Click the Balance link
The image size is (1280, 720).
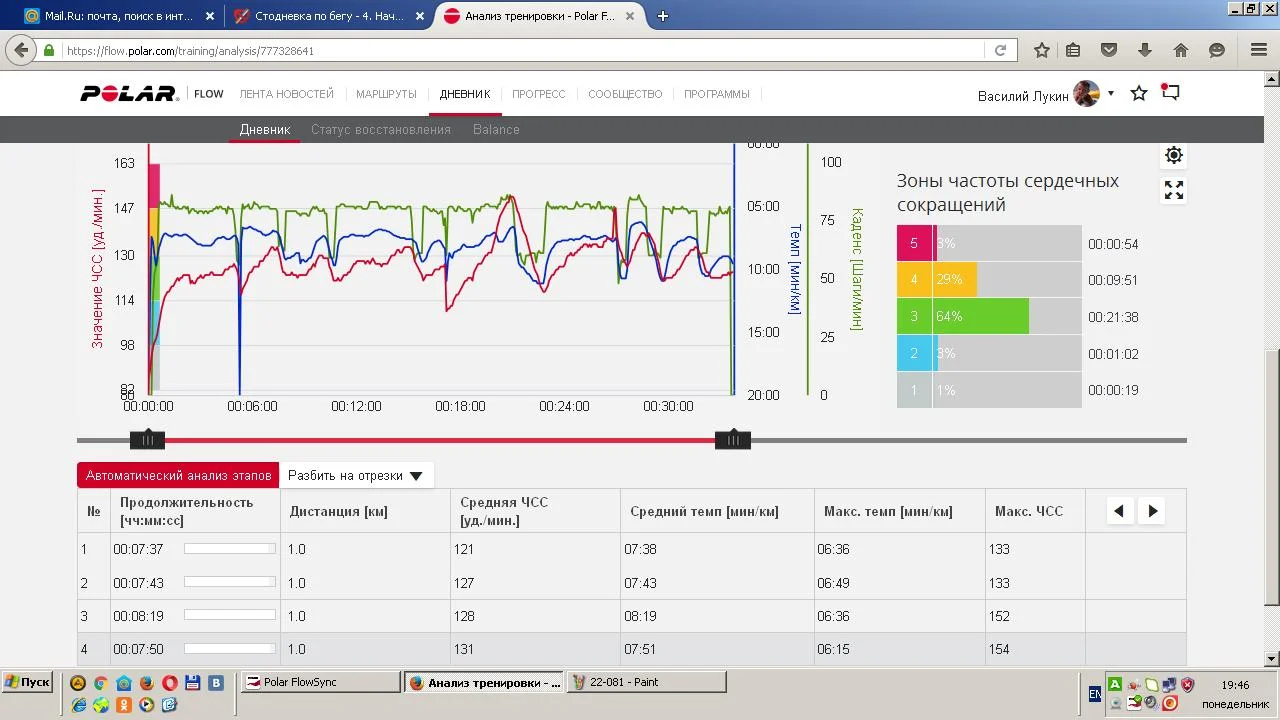coord(496,129)
